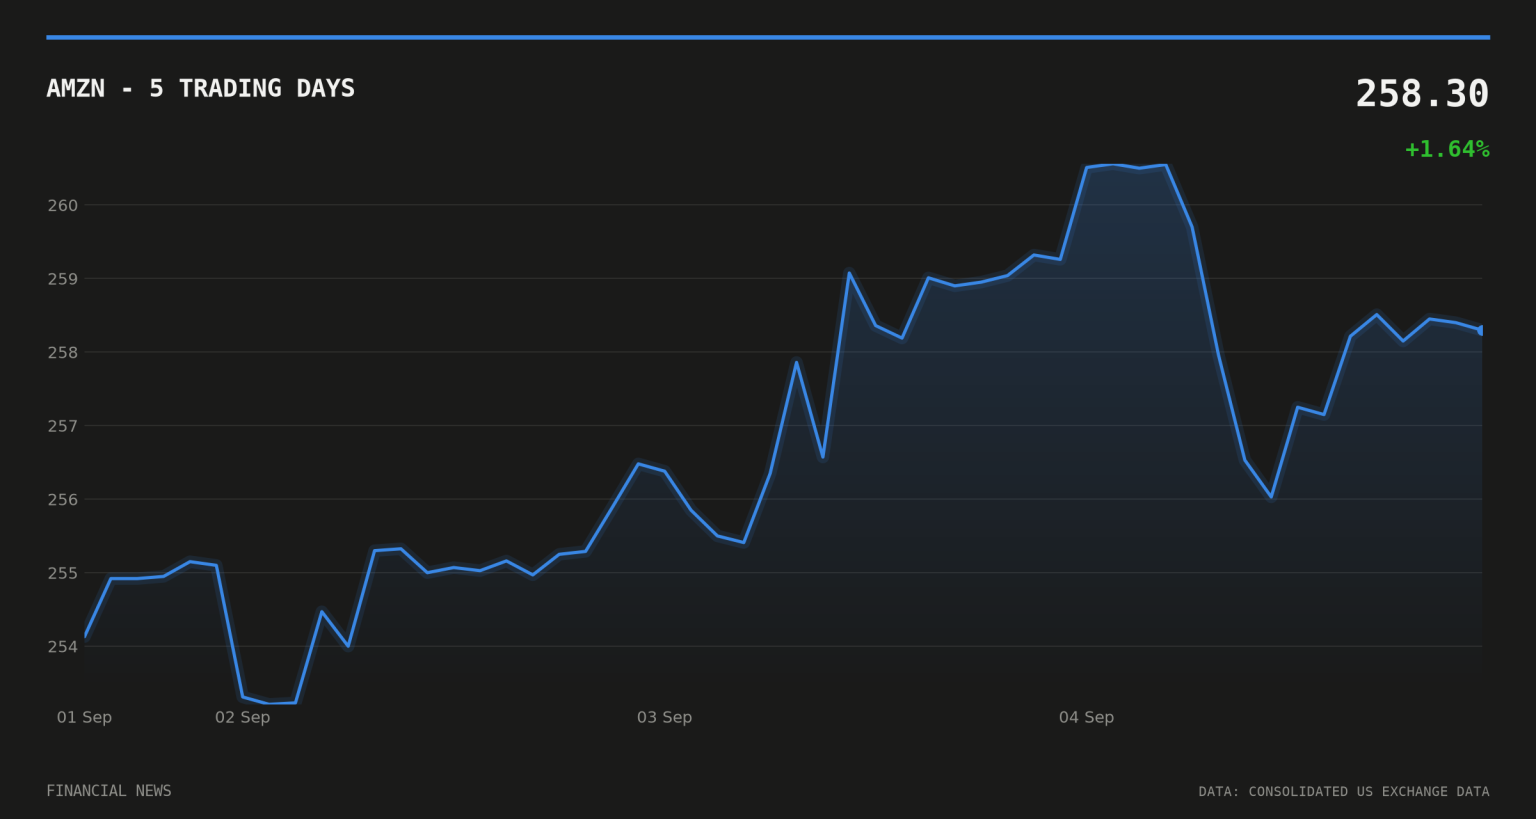Click the 259 y-axis label
Viewport: 1536px width, 819px height.
coord(63,279)
